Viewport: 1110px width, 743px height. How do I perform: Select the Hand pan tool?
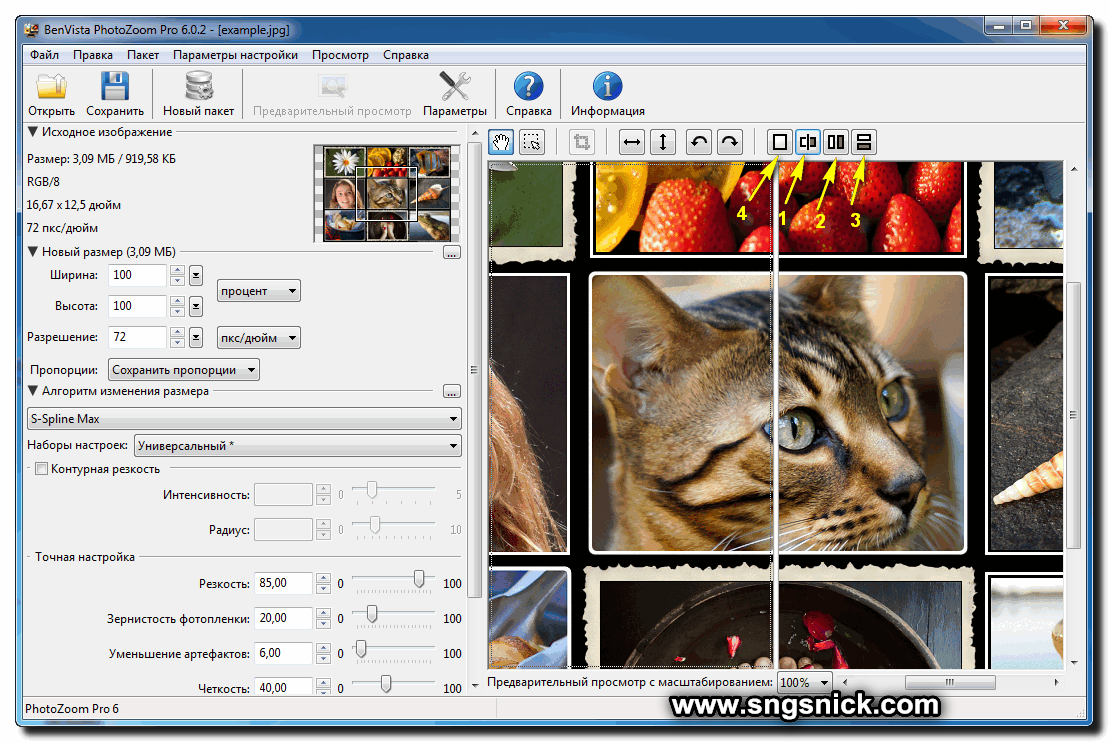point(502,142)
